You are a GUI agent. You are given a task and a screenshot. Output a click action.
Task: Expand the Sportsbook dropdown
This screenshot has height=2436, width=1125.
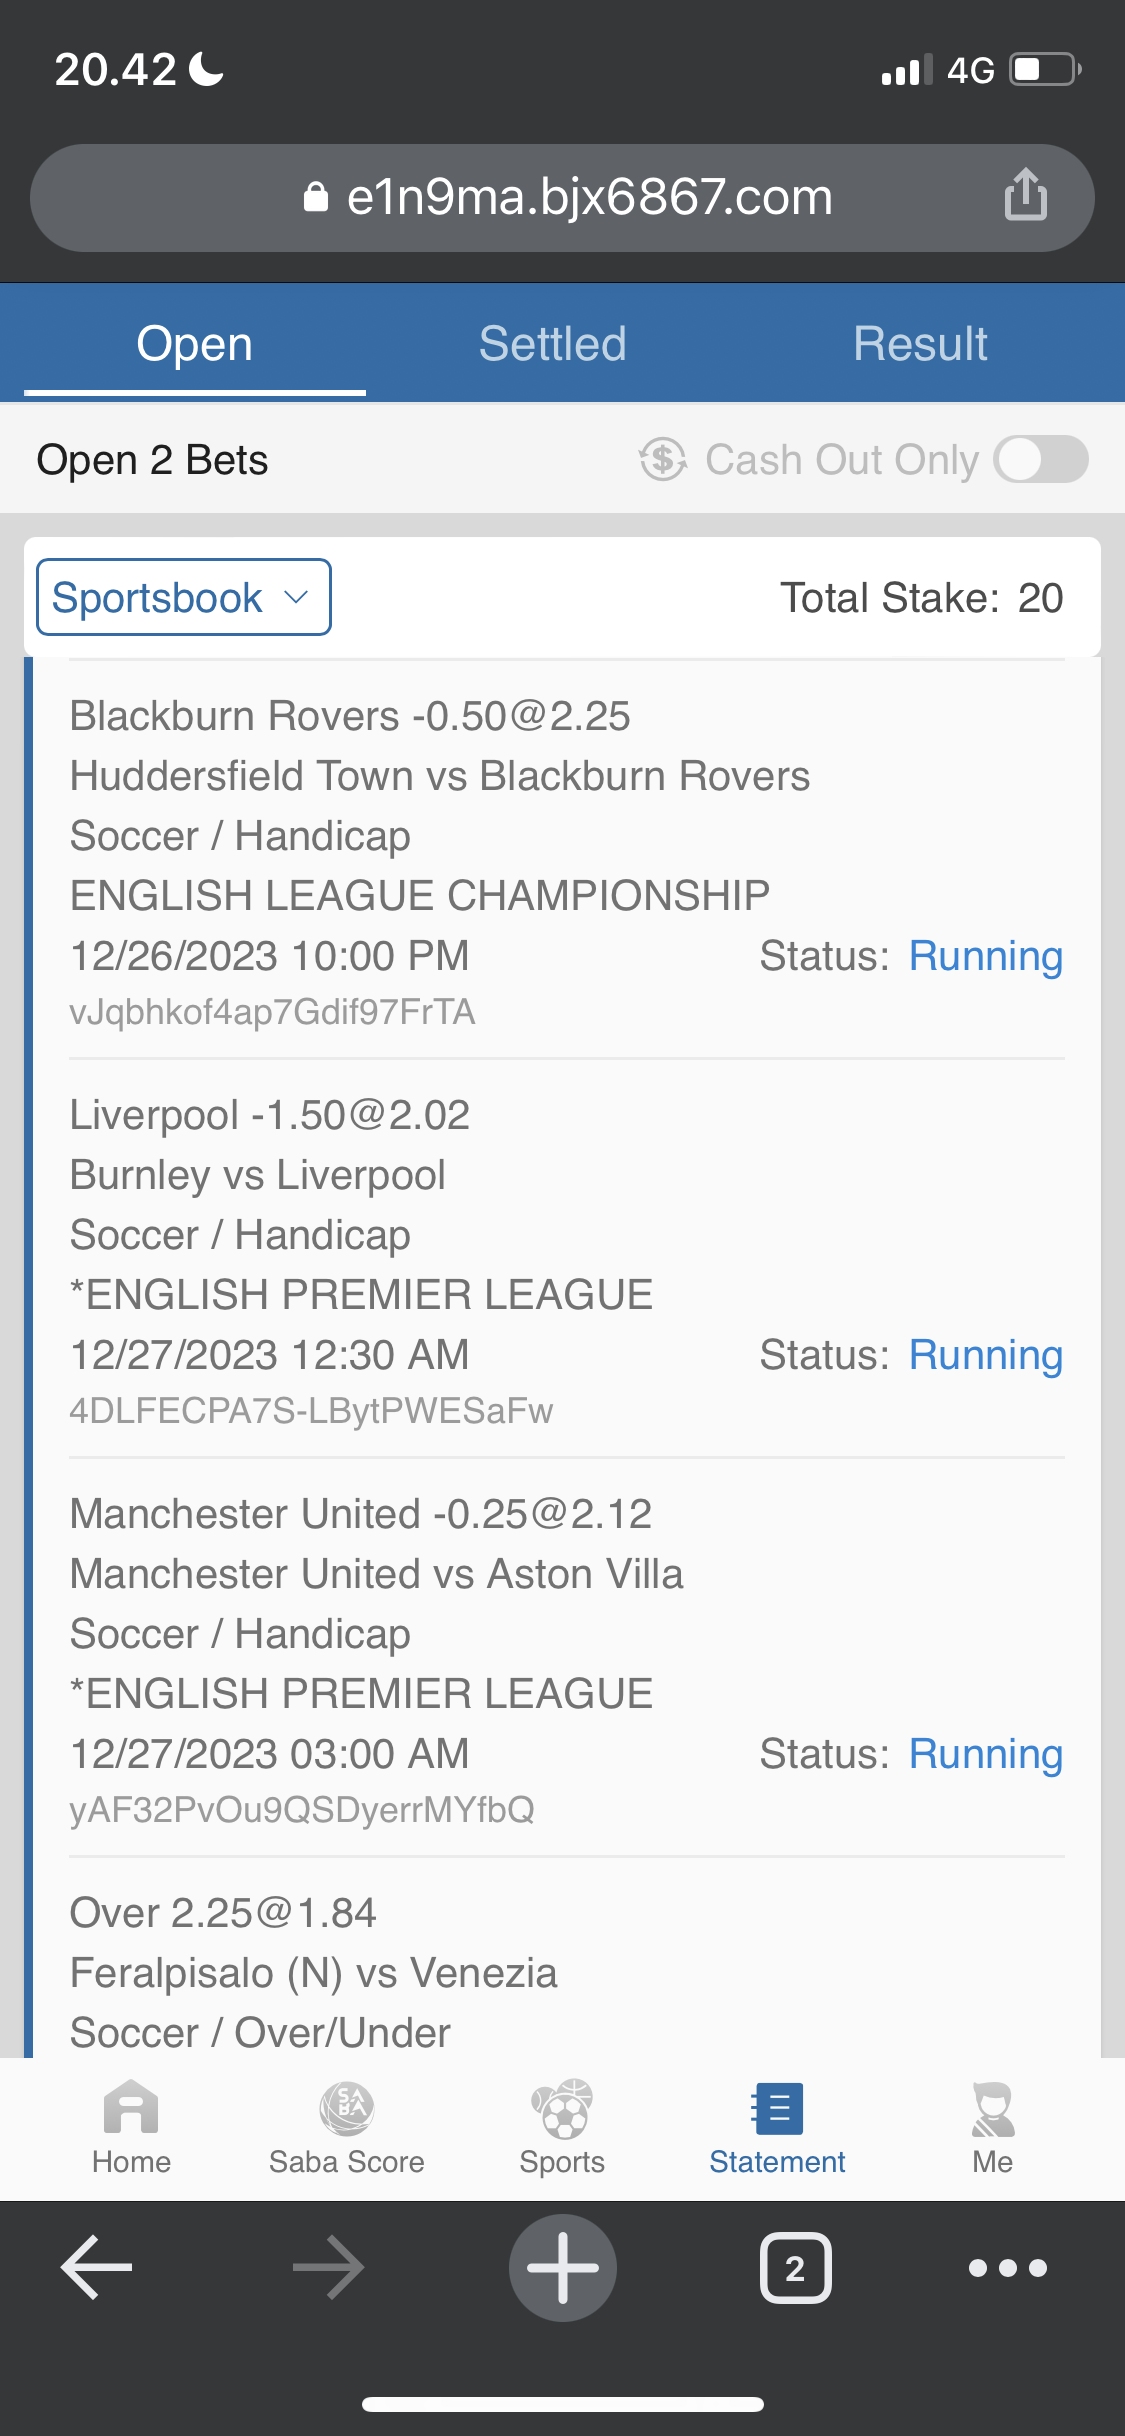[183, 598]
